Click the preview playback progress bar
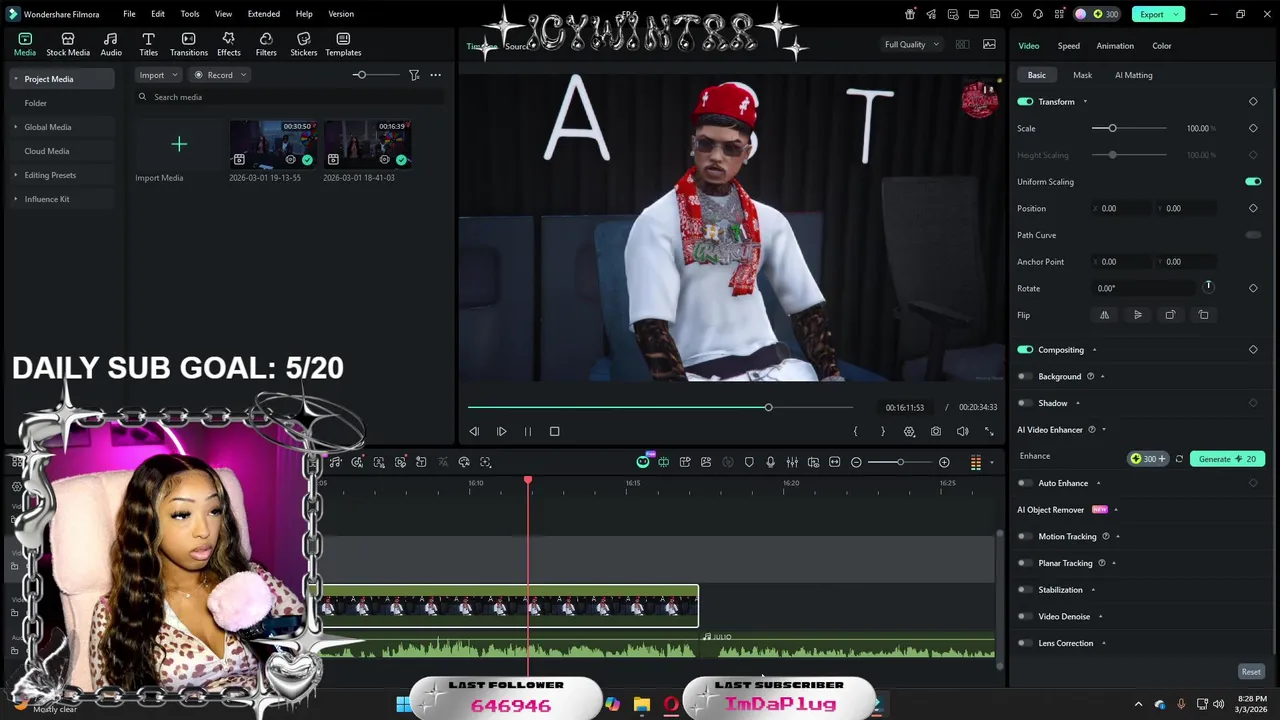1280x720 pixels. point(660,407)
